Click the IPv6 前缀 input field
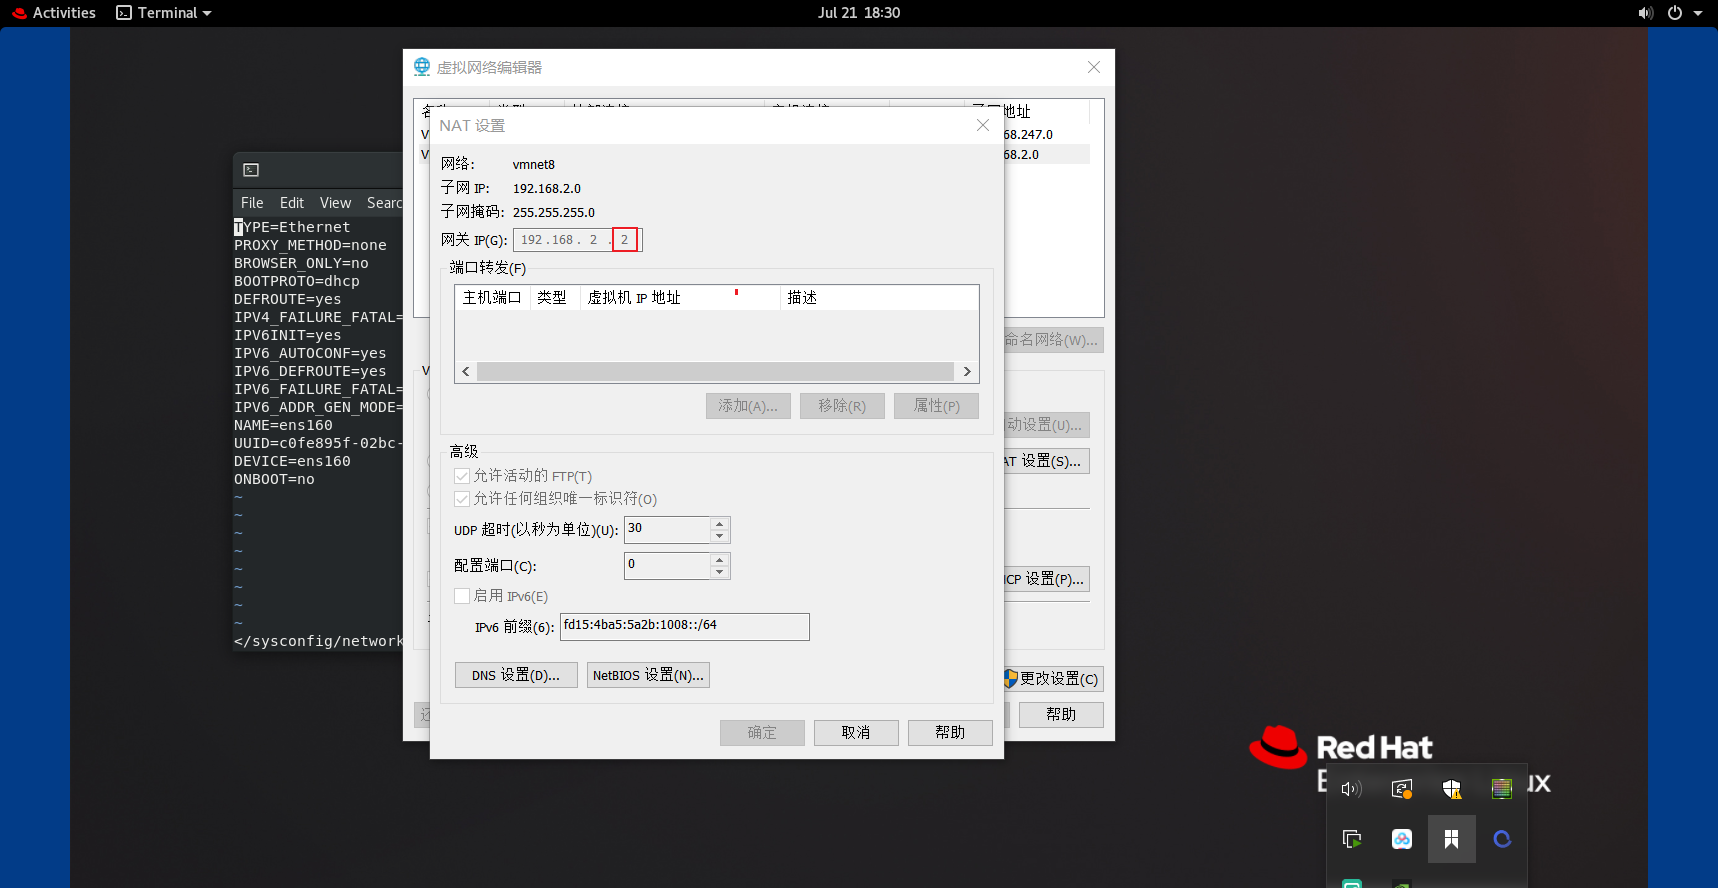 coord(685,626)
